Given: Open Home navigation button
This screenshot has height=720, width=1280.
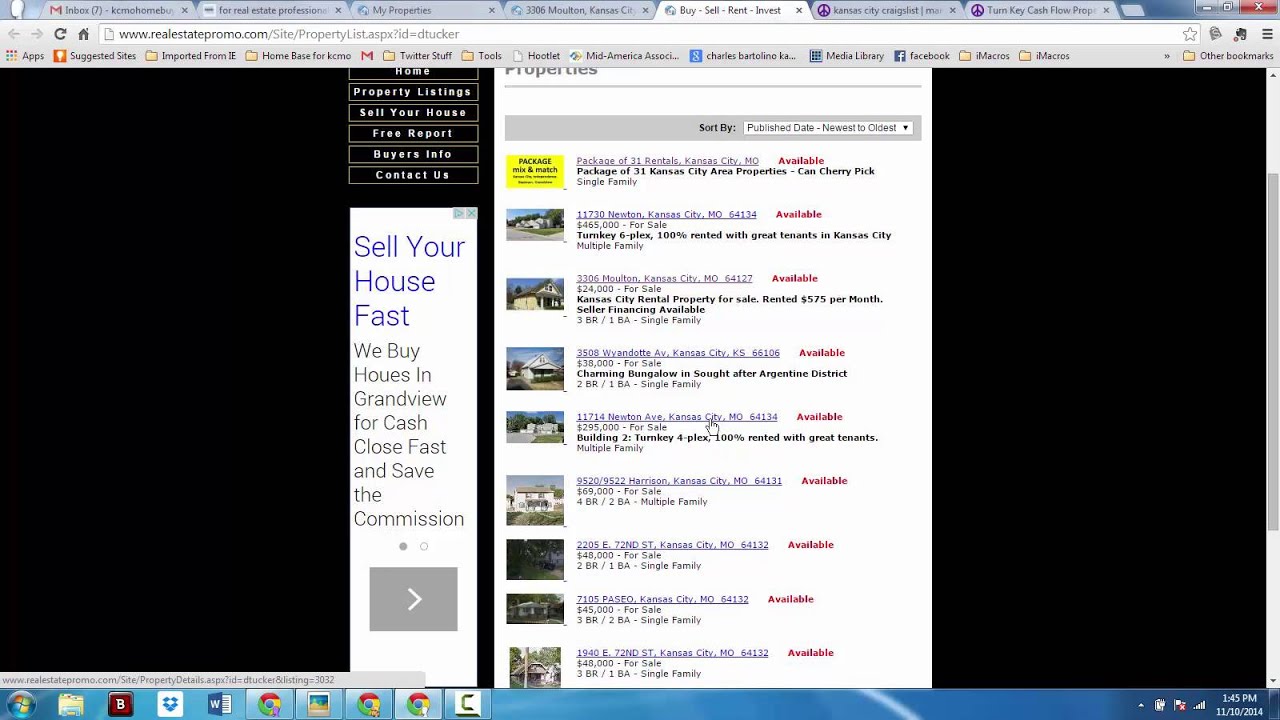Looking at the screenshot, I should (x=413, y=72).
